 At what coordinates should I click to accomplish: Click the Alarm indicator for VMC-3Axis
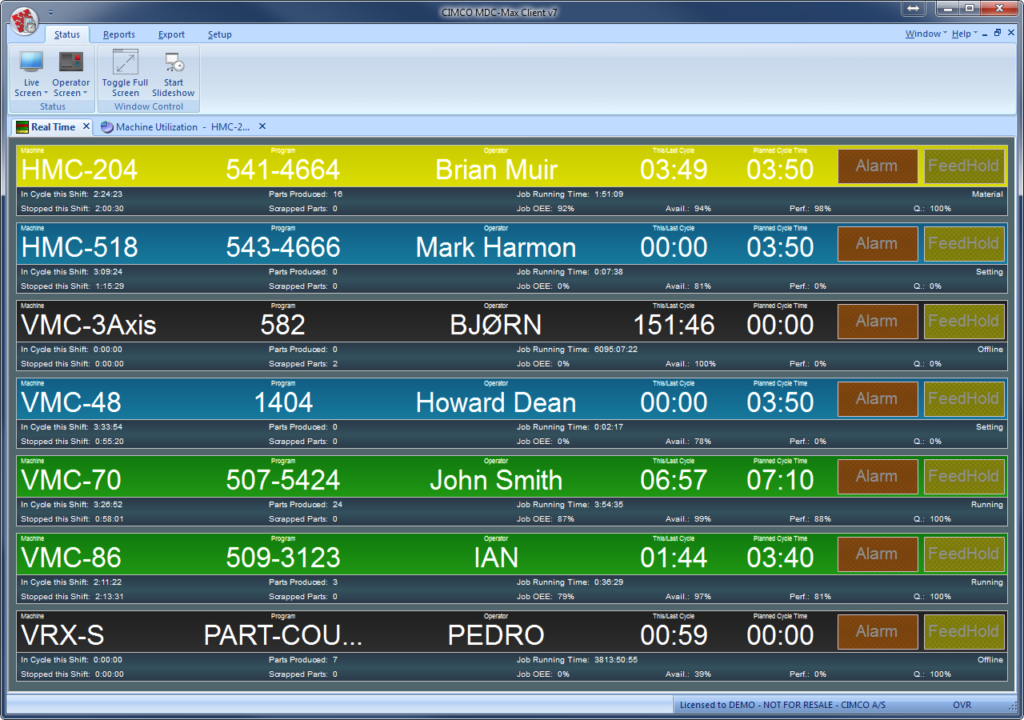877,321
